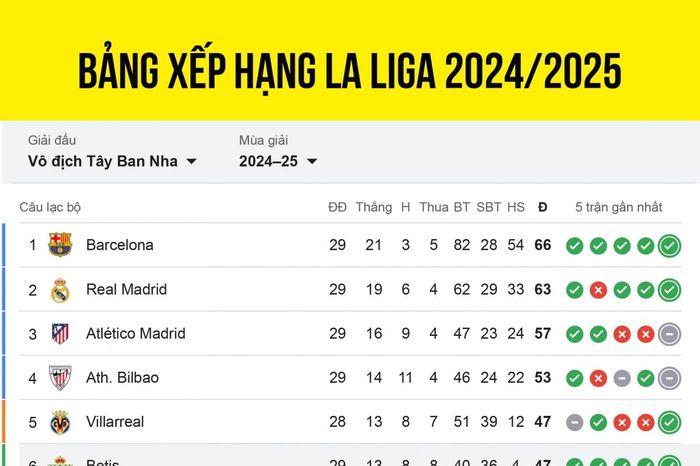This screenshot has width=700, height=466.
Task: Click the Thắng column header
Action: tap(374, 207)
